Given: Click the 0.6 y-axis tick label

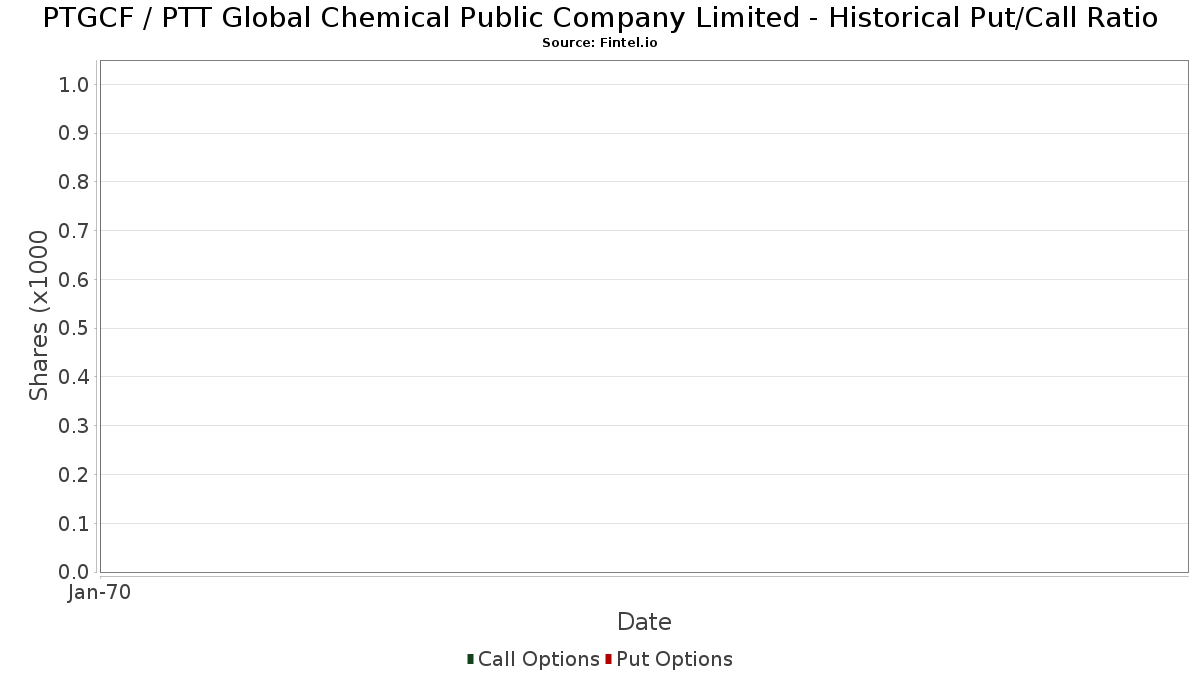Looking at the screenshot, I should tap(75, 280).
